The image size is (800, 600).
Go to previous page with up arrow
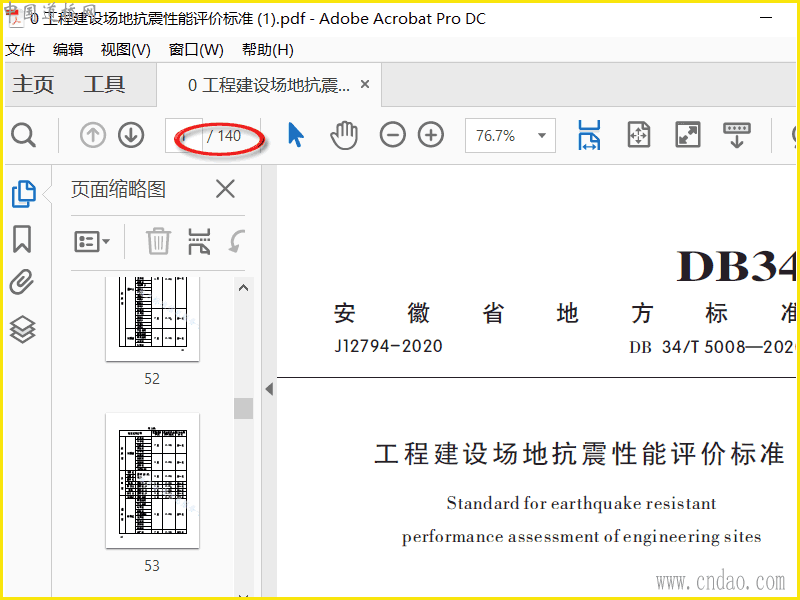pyautogui.click(x=93, y=135)
